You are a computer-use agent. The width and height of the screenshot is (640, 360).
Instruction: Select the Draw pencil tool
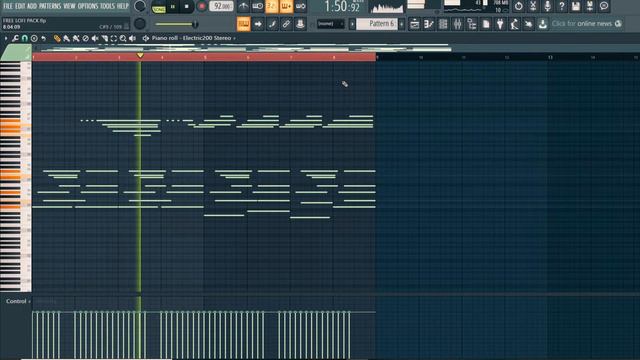tap(57, 38)
